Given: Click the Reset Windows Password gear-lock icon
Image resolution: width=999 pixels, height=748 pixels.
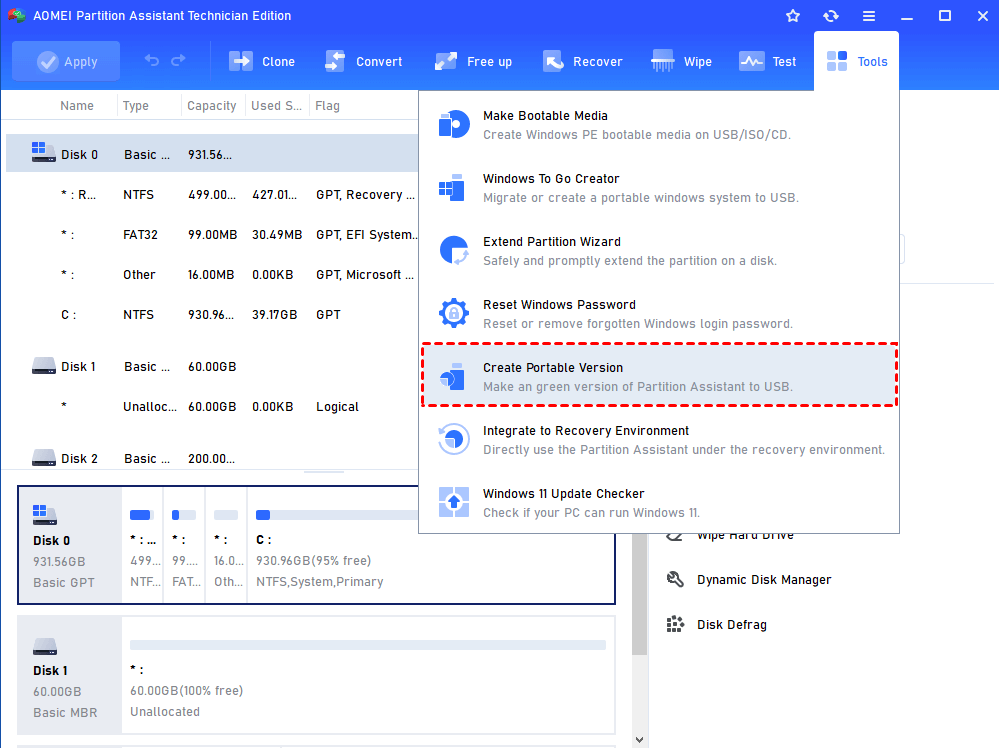Looking at the screenshot, I should coord(454,313).
